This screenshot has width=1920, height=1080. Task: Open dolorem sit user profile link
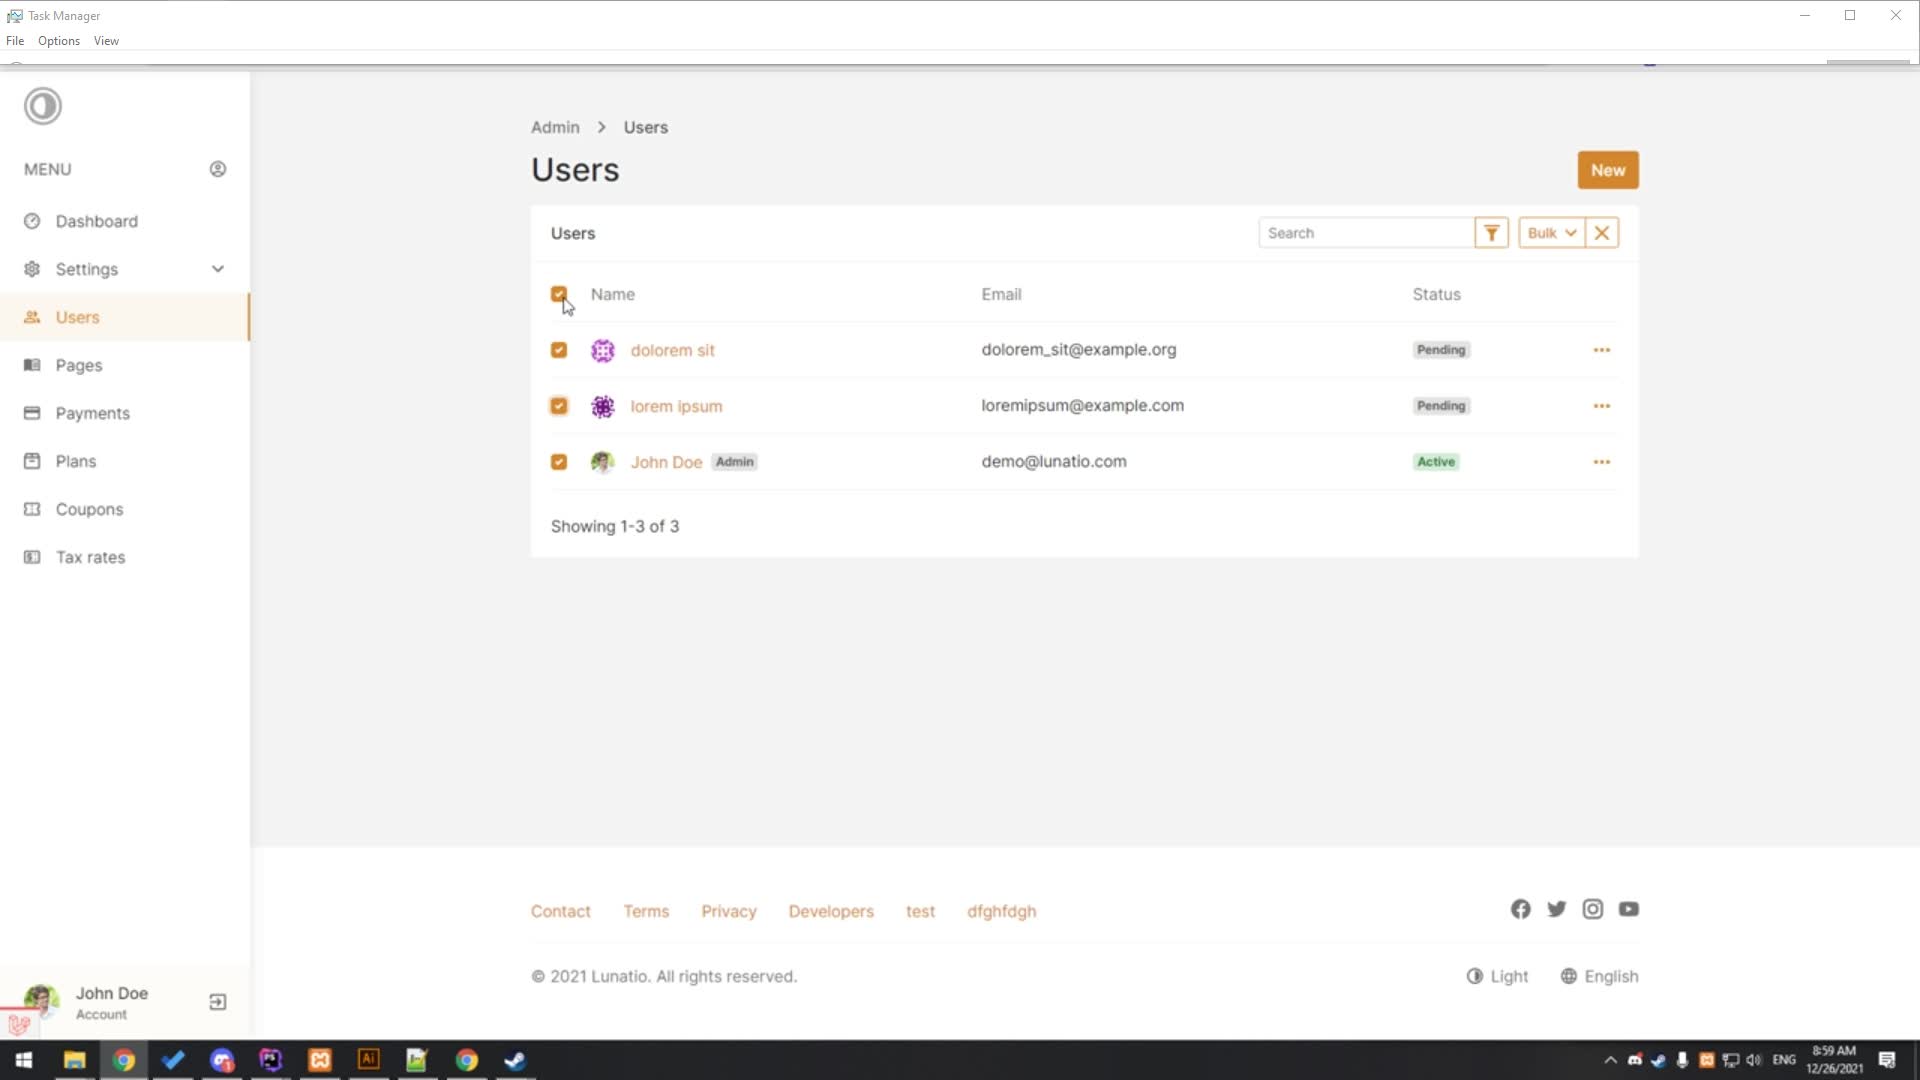672,350
